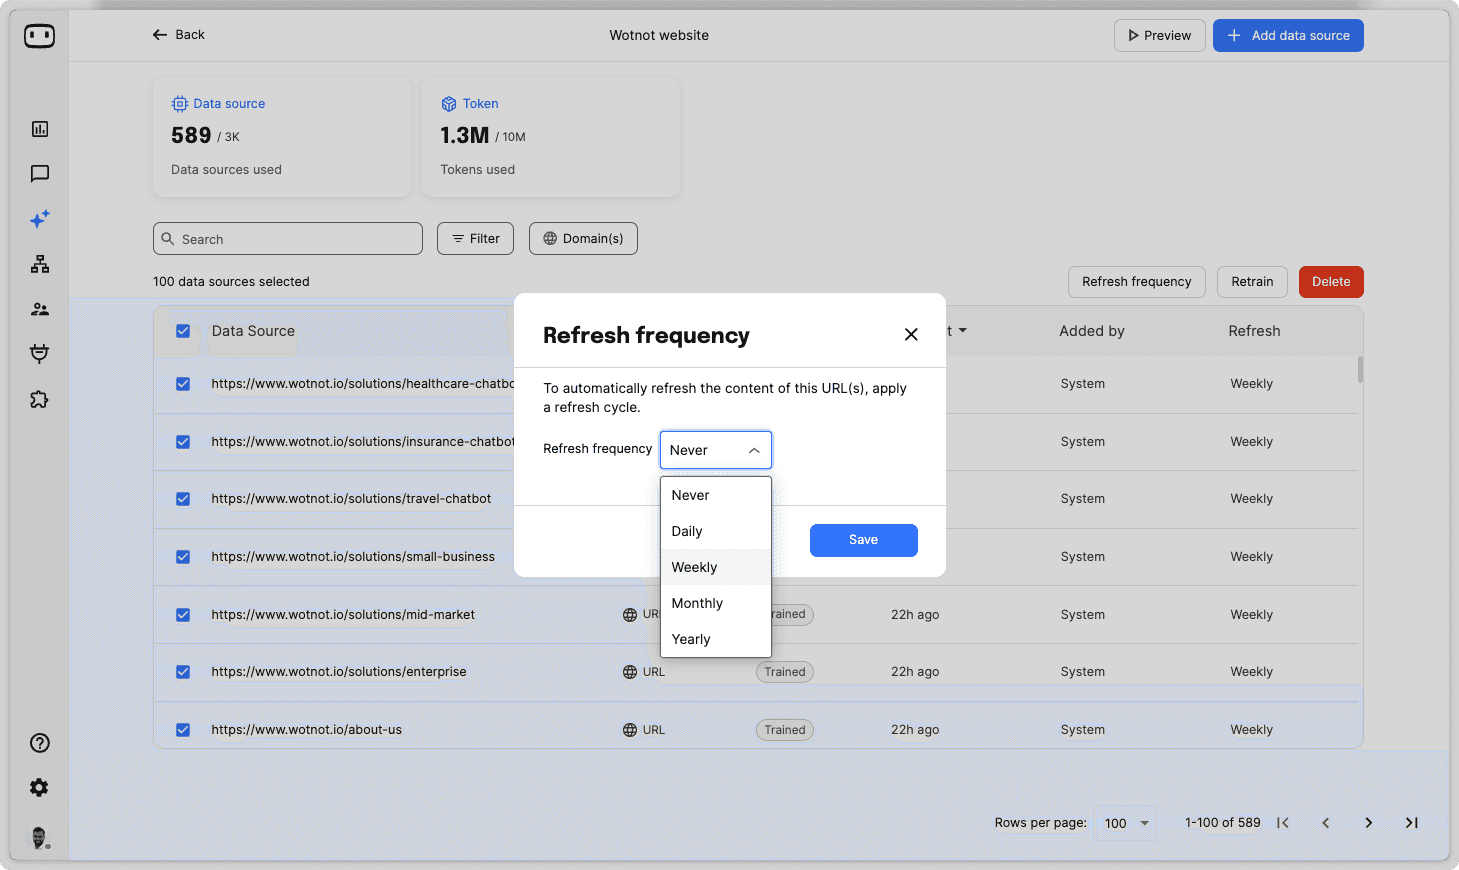
Task: Open the wotnot.io/about-us URL
Action: pyautogui.click(x=306, y=730)
